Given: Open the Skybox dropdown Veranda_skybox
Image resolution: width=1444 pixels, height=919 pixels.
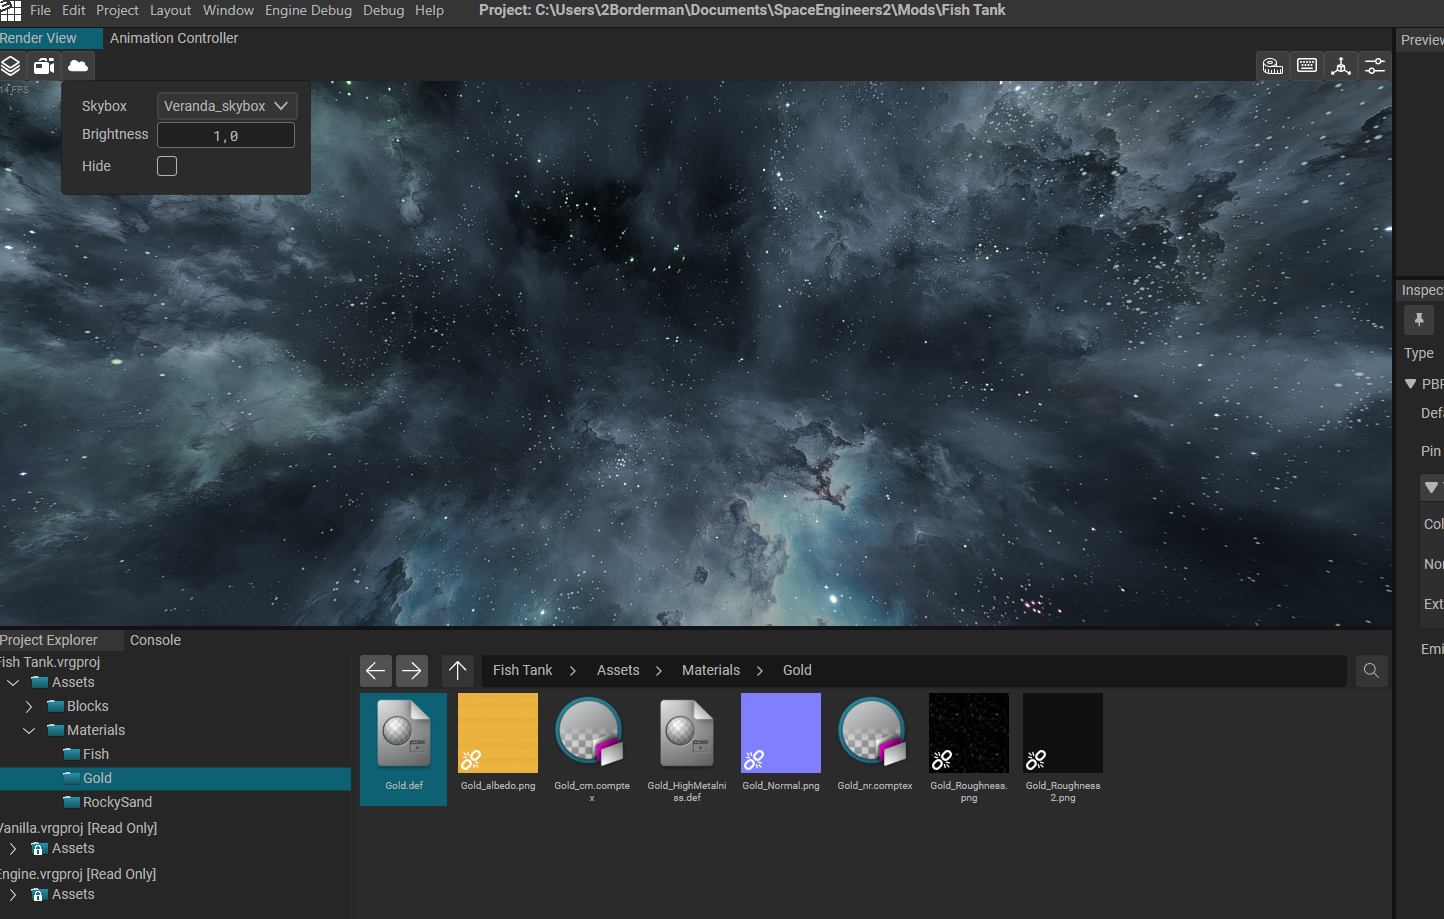Looking at the screenshot, I should (x=226, y=106).
